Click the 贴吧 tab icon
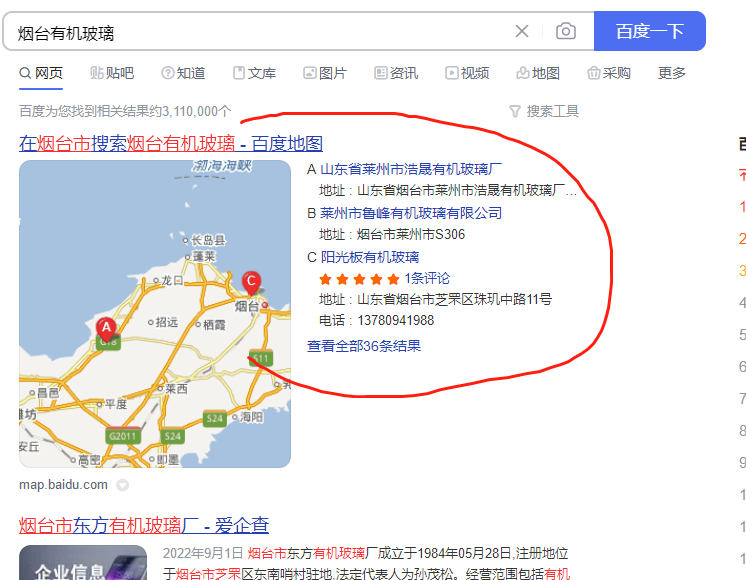This screenshot has height=580, width=746. (97, 73)
